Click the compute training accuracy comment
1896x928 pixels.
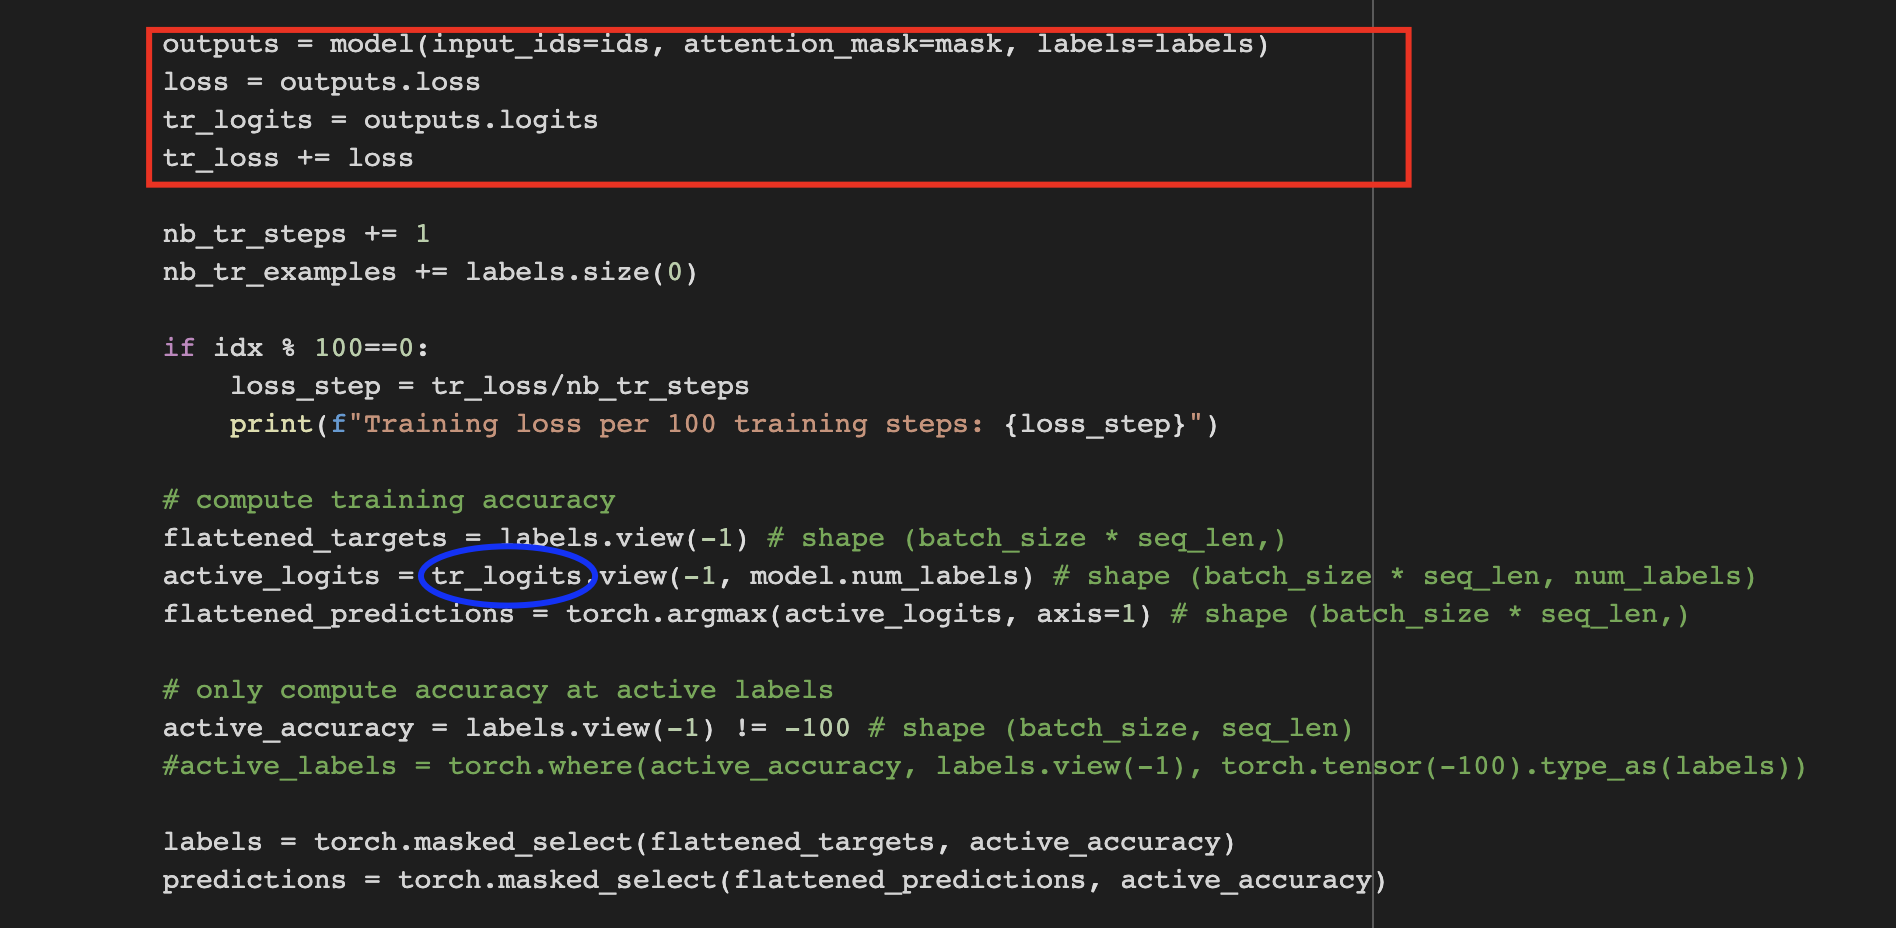click(x=389, y=499)
